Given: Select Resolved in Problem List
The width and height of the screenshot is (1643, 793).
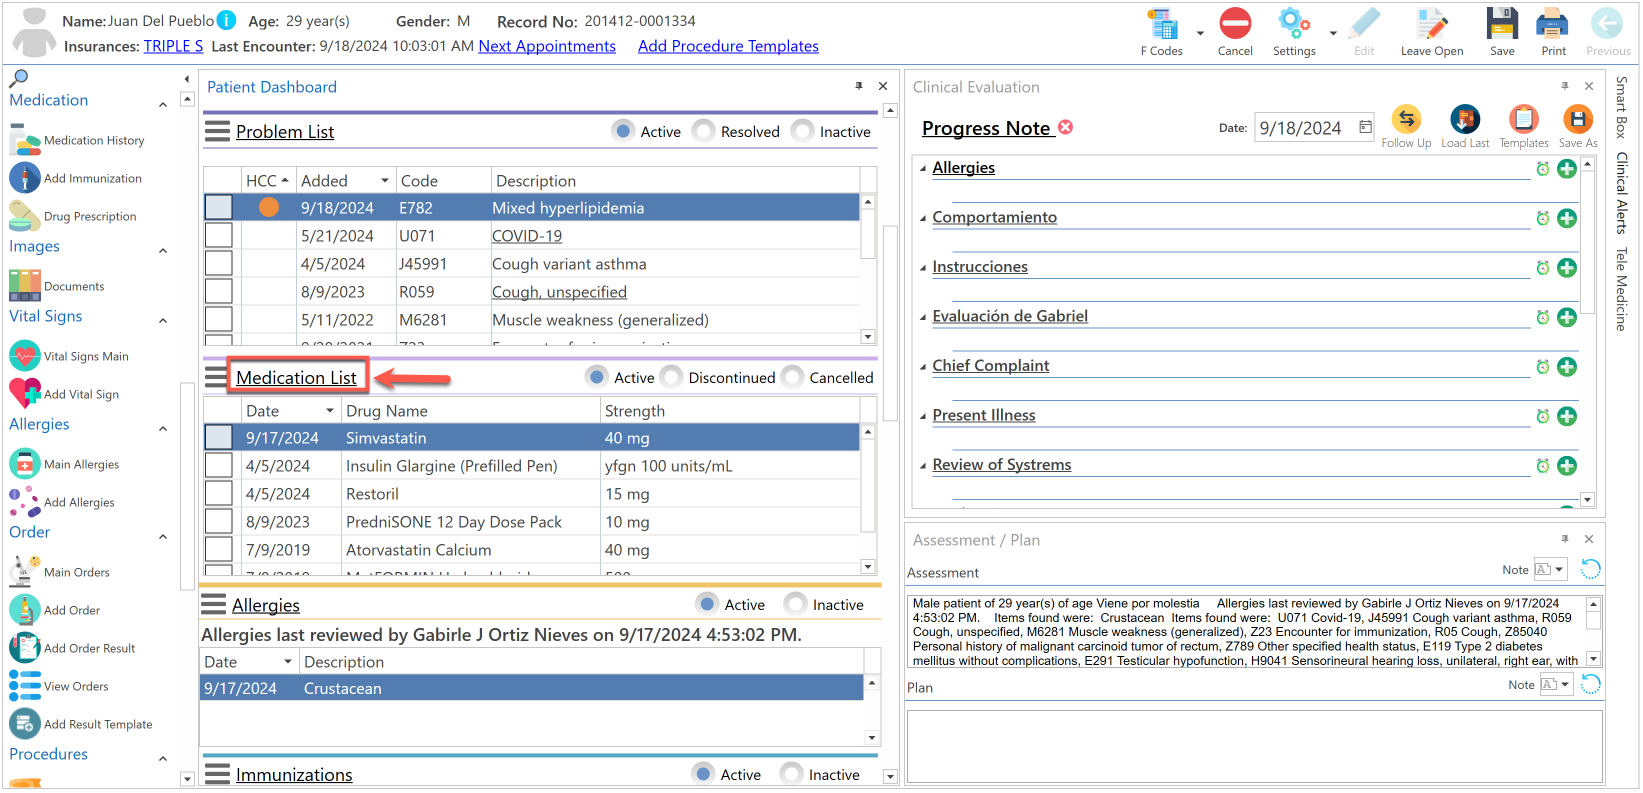Looking at the screenshot, I should coord(704,131).
